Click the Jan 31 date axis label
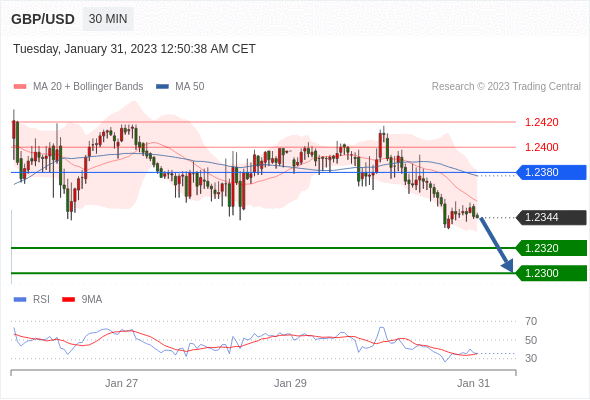 473,383
